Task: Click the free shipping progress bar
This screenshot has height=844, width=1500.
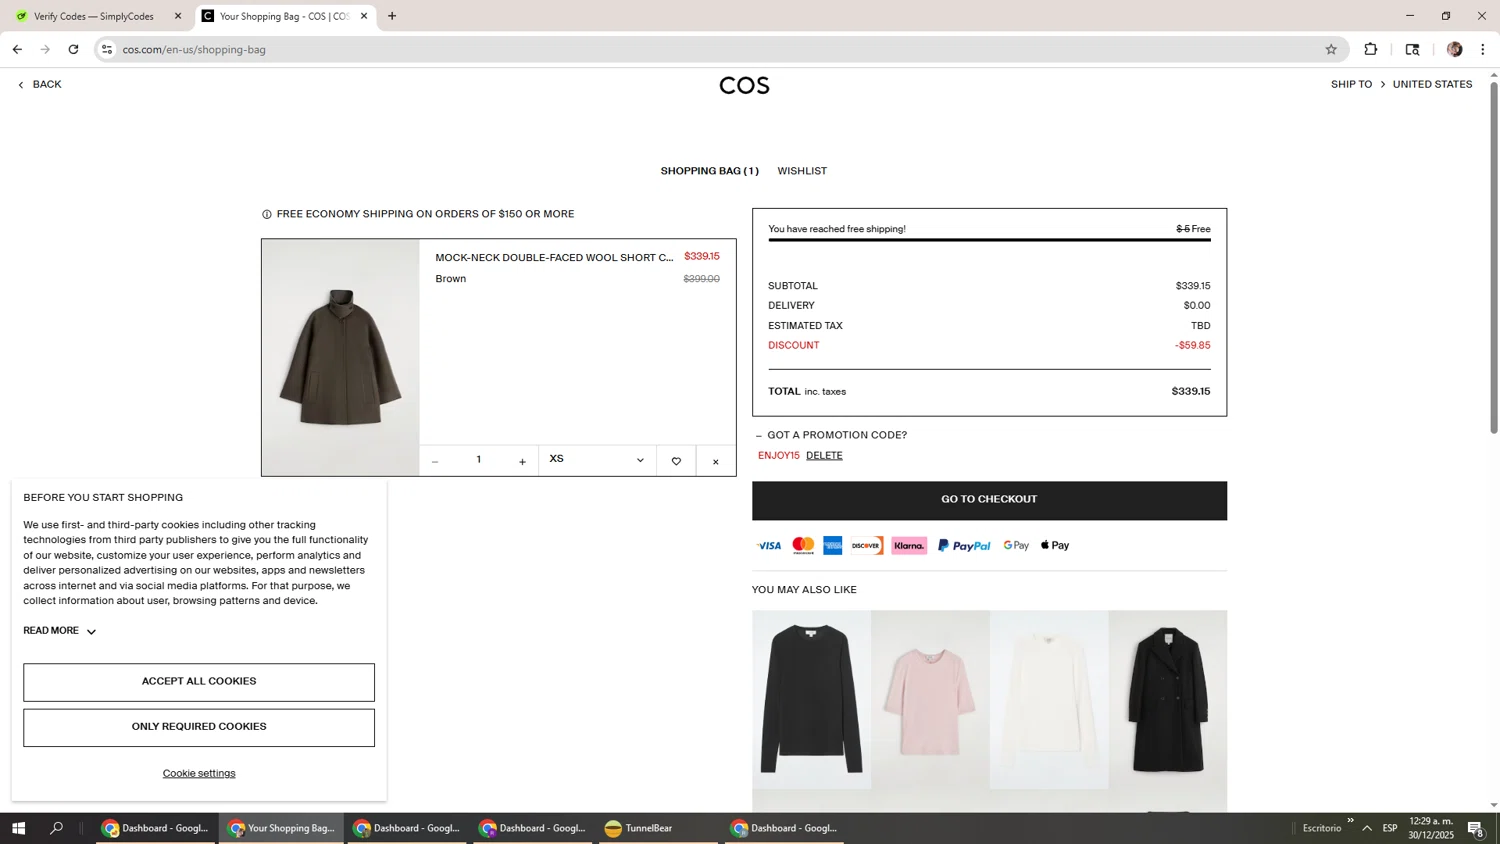Action: pyautogui.click(x=989, y=240)
